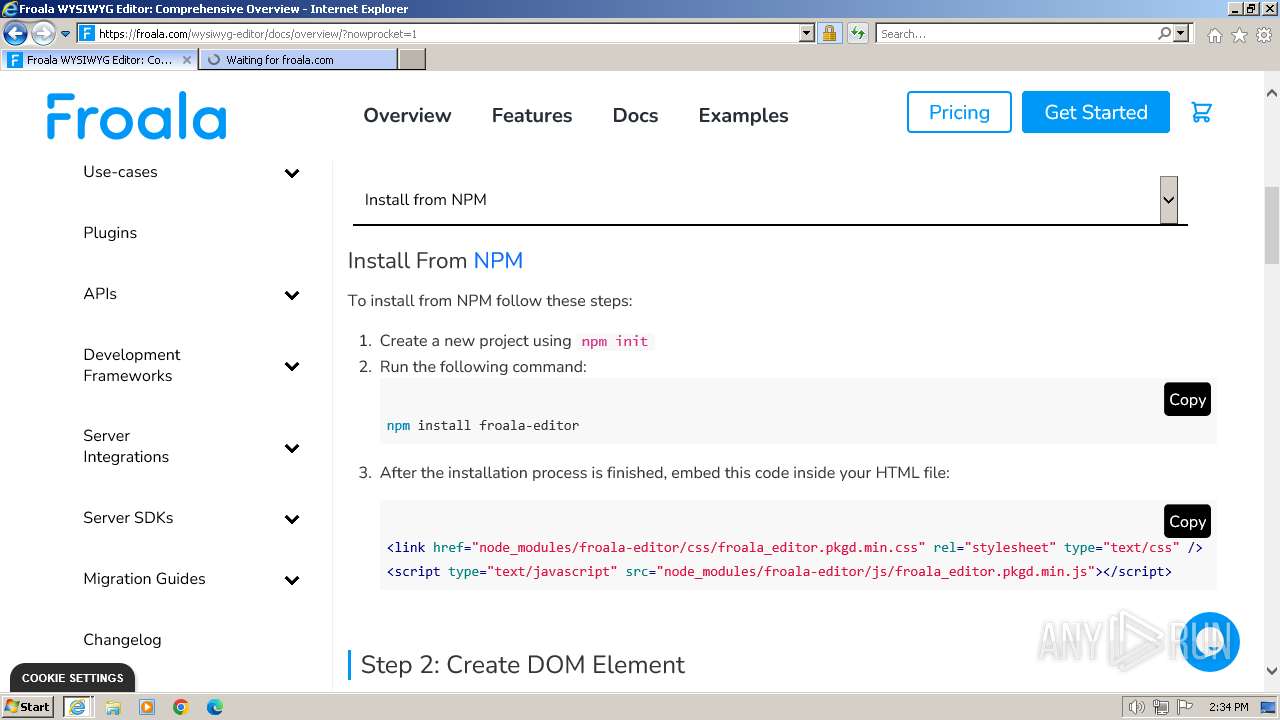This screenshot has width=1280, height=720.
Task: Click the Froala logo
Action: coord(136,116)
